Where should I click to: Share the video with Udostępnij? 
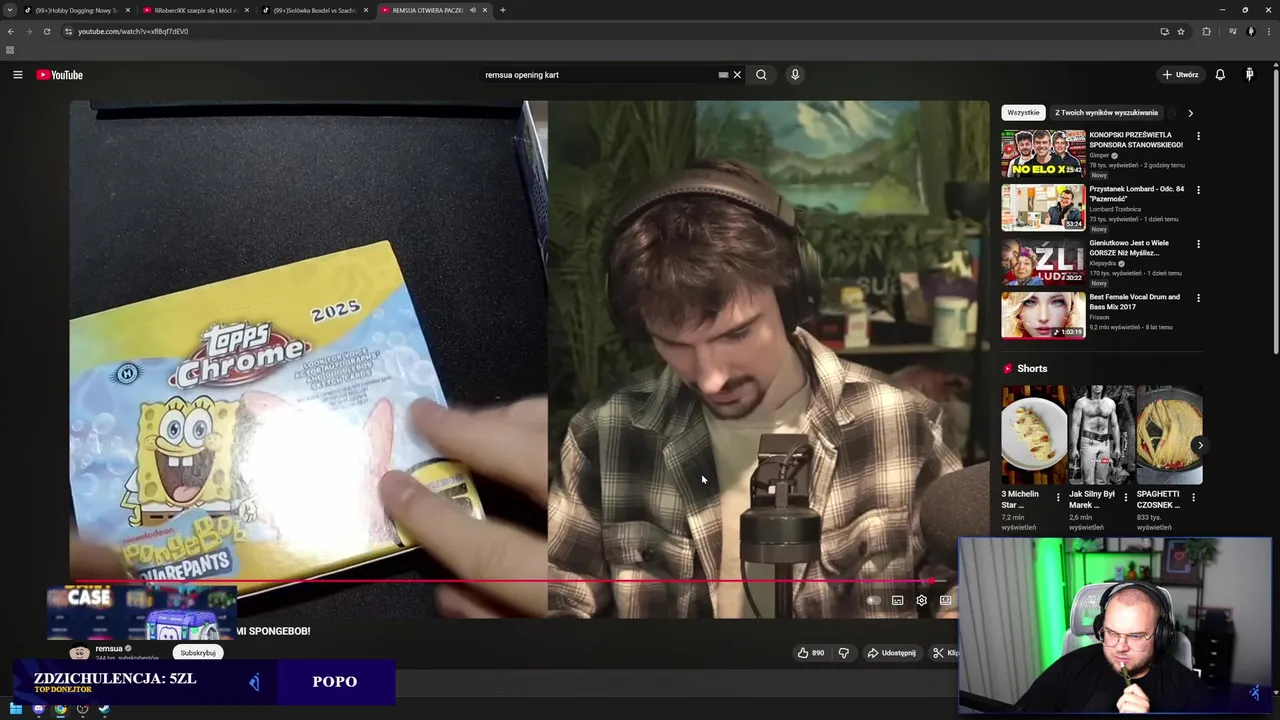[891, 653]
